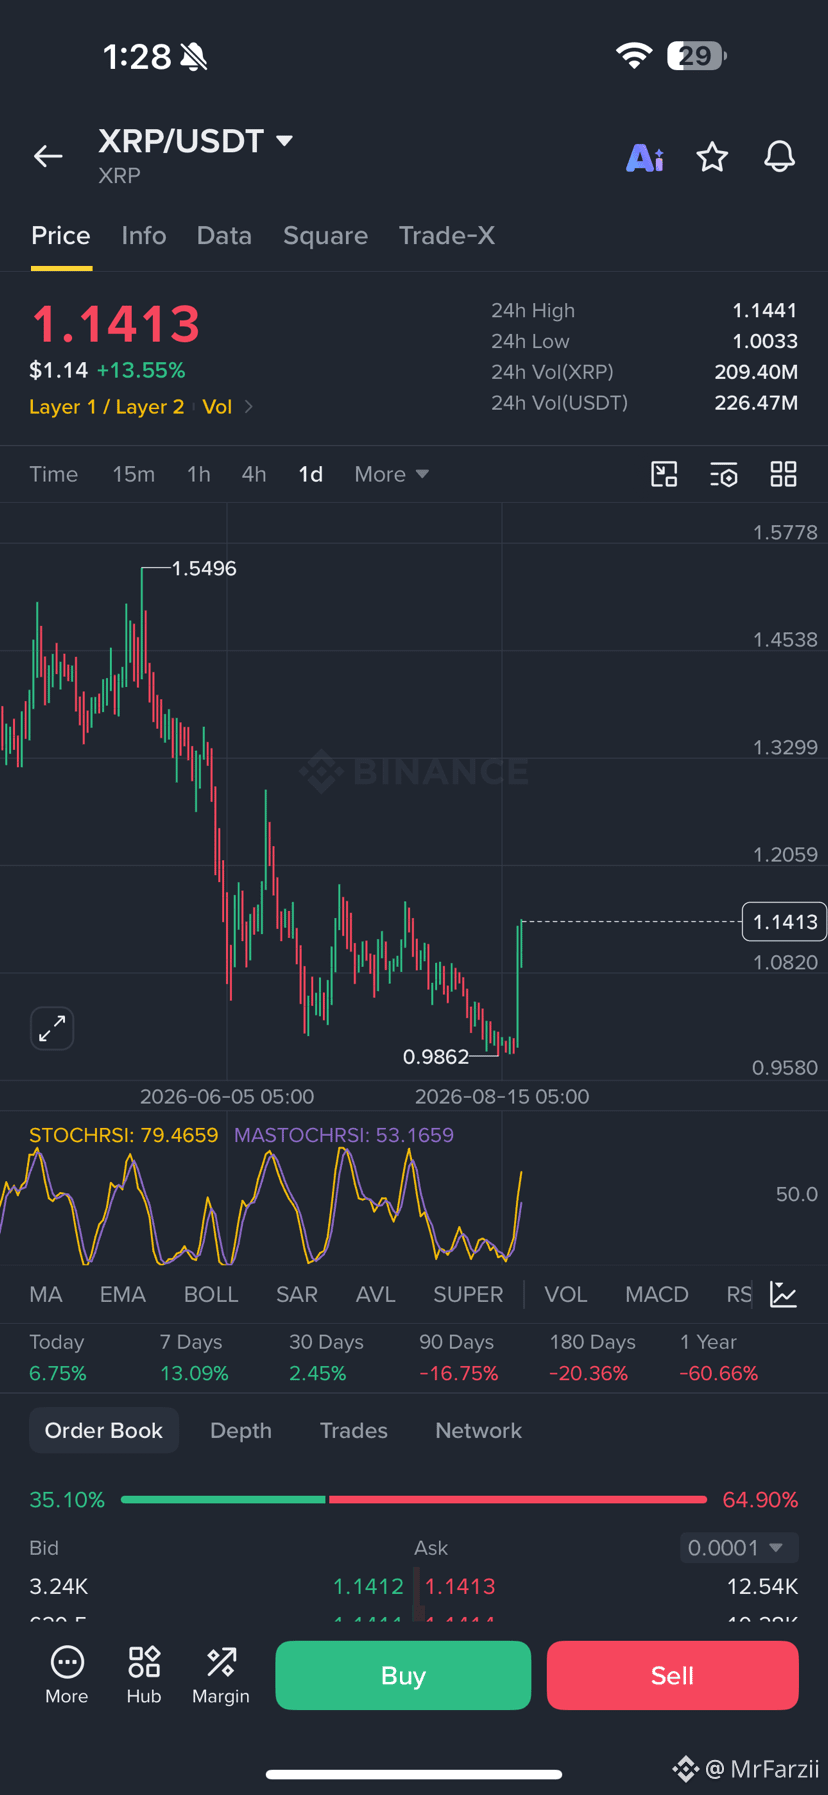Open the chart drawing tools icon
The width and height of the screenshot is (828, 1795).
pyautogui.click(x=664, y=474)
